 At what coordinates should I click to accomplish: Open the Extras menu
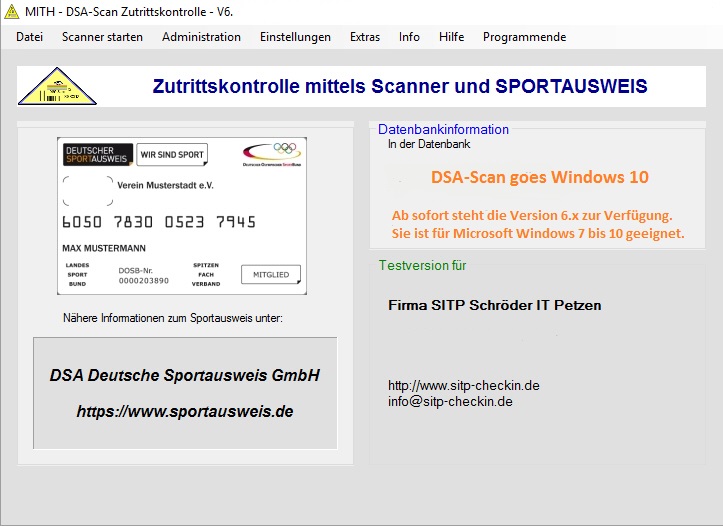(365, 37)
